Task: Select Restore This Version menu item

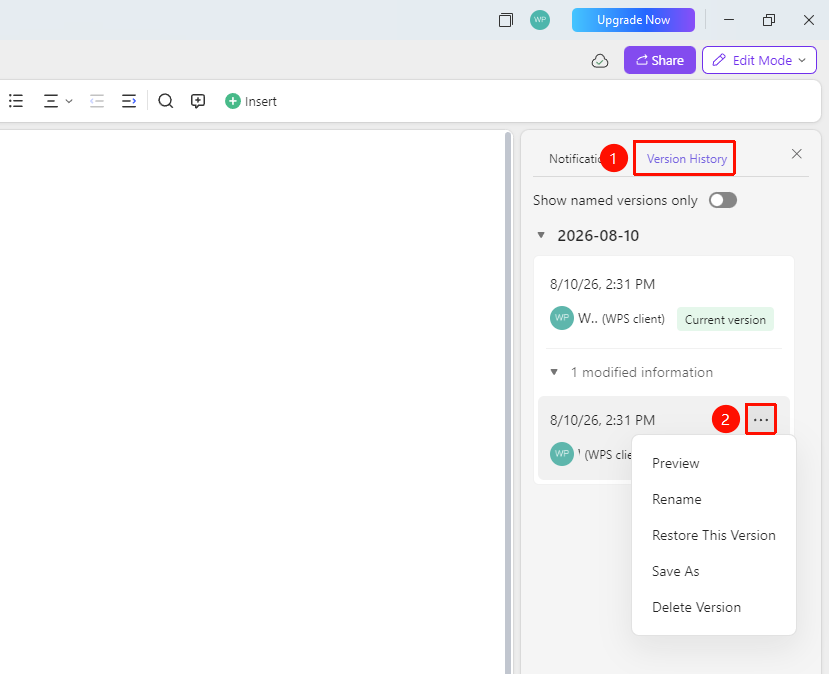Action: 713,535
